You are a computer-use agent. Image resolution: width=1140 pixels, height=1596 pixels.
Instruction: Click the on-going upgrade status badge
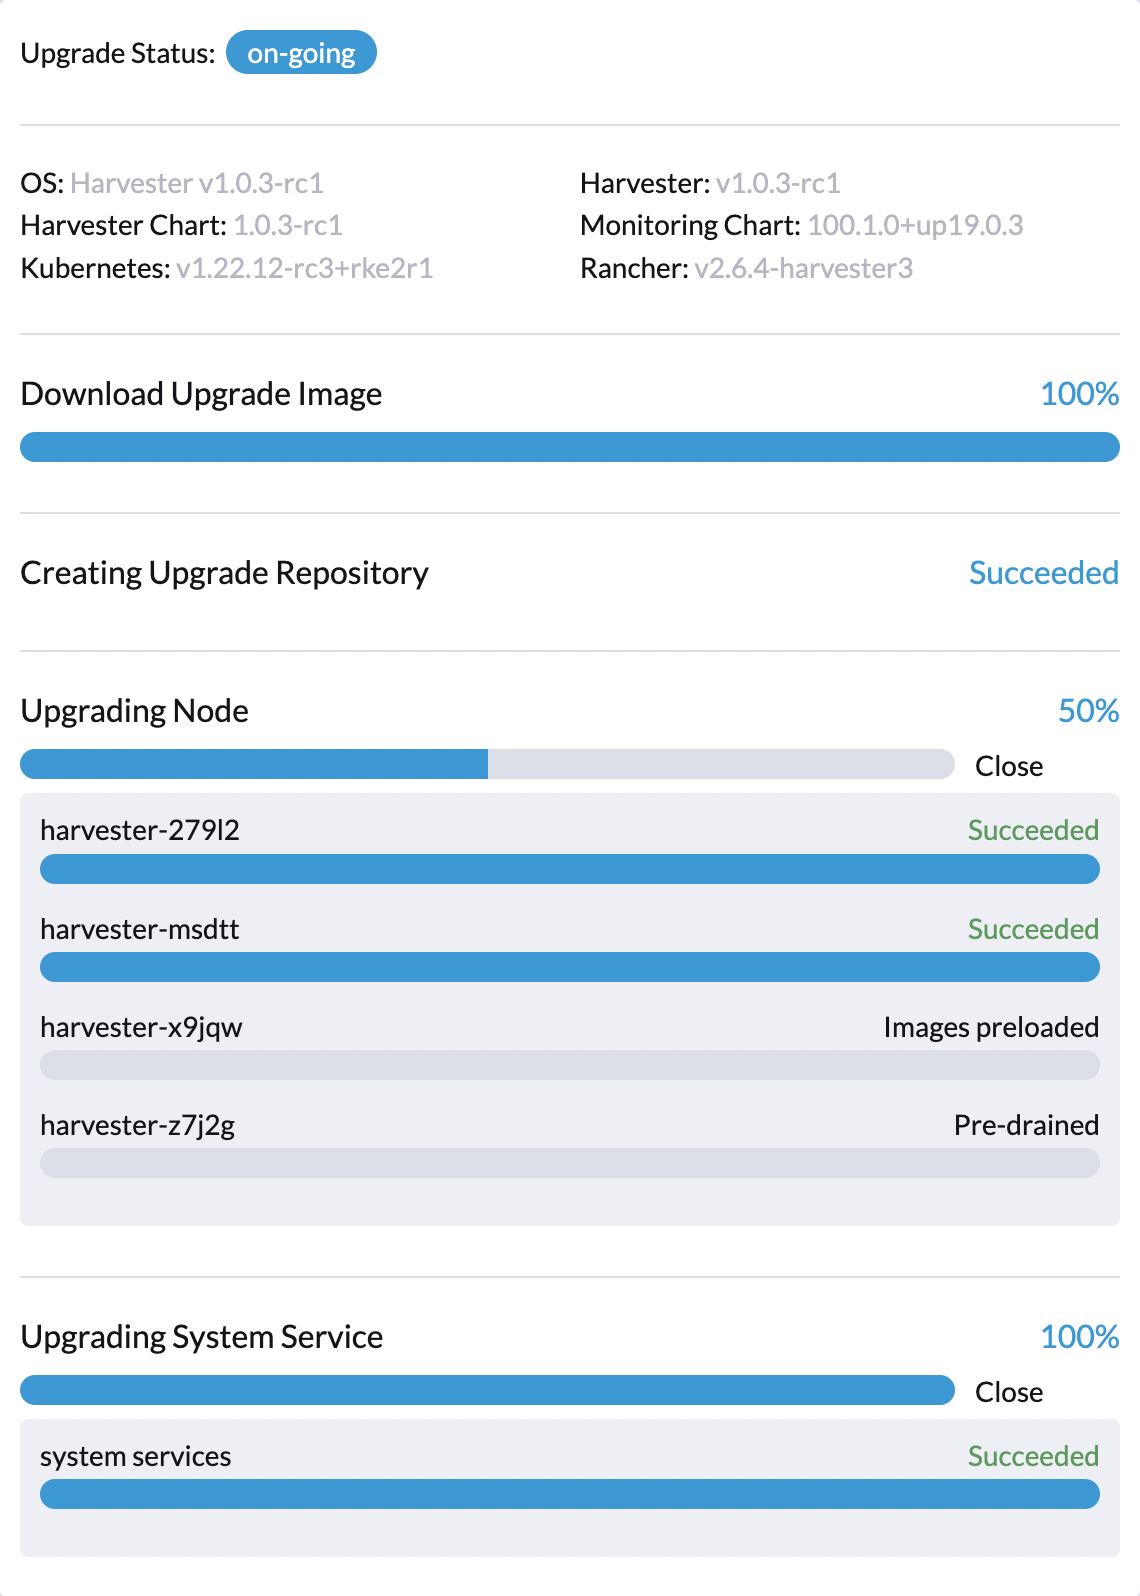(301, 53)
